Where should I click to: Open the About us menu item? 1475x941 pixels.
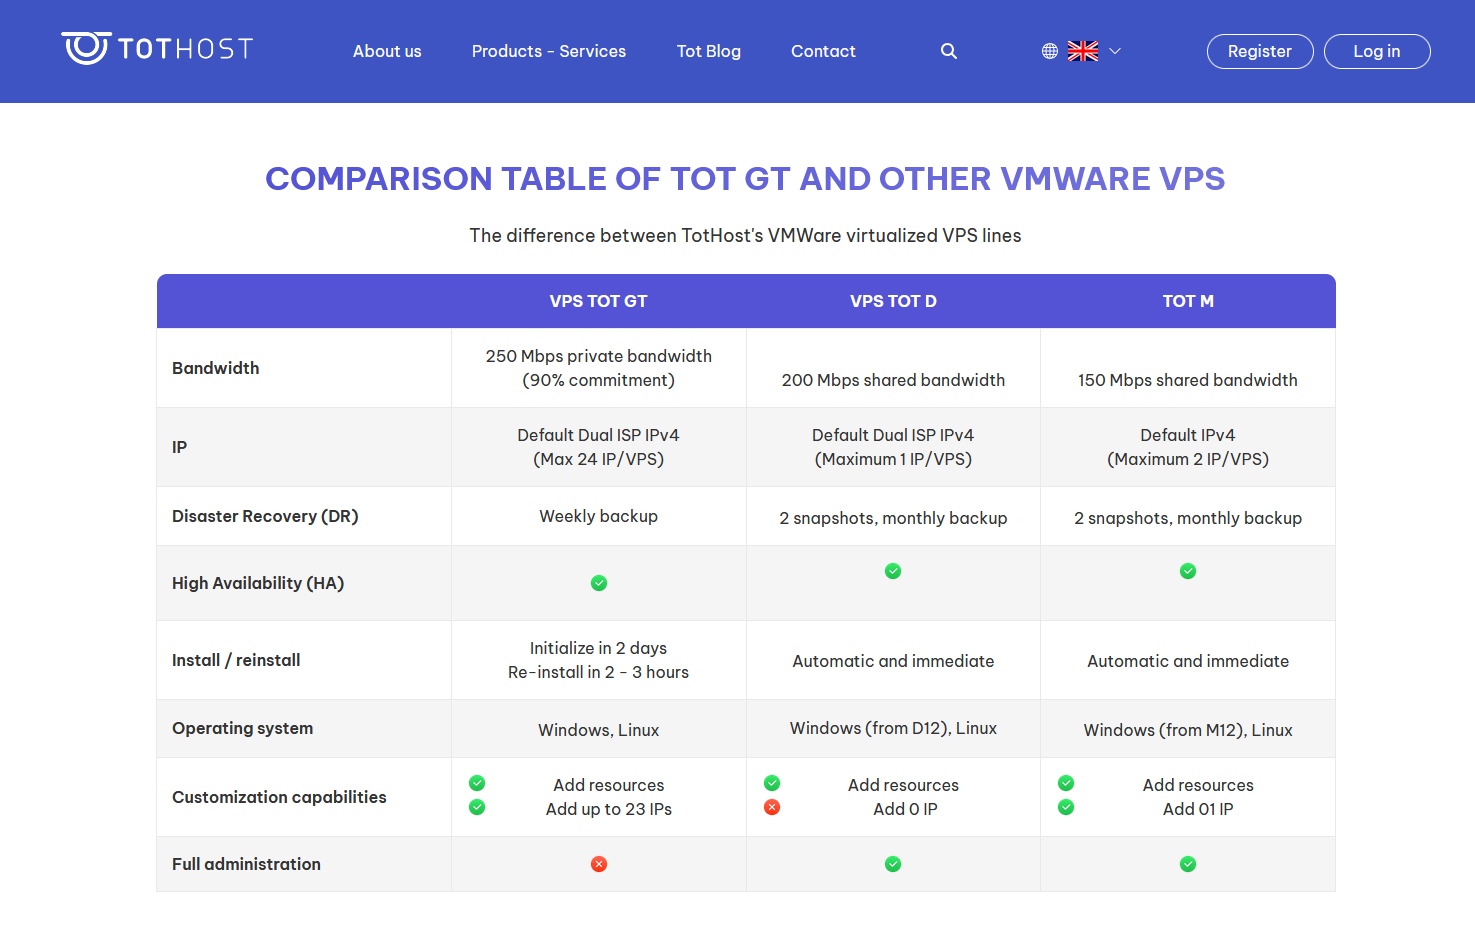[x=387, y=51]
